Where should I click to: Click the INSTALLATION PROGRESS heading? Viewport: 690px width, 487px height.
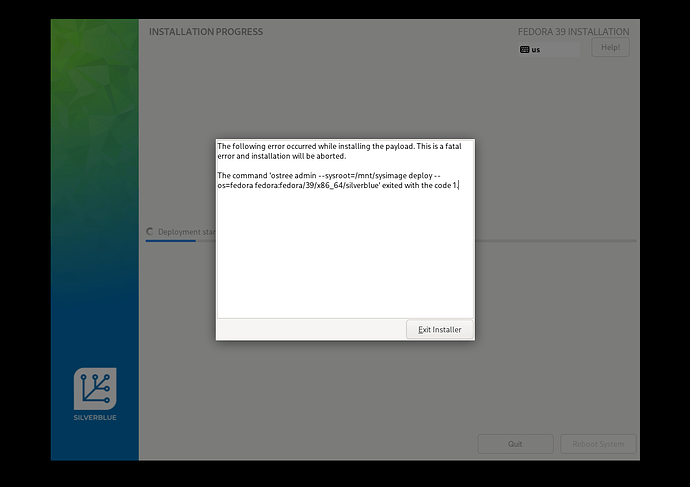pyautogui.click(x=206, y=32)
